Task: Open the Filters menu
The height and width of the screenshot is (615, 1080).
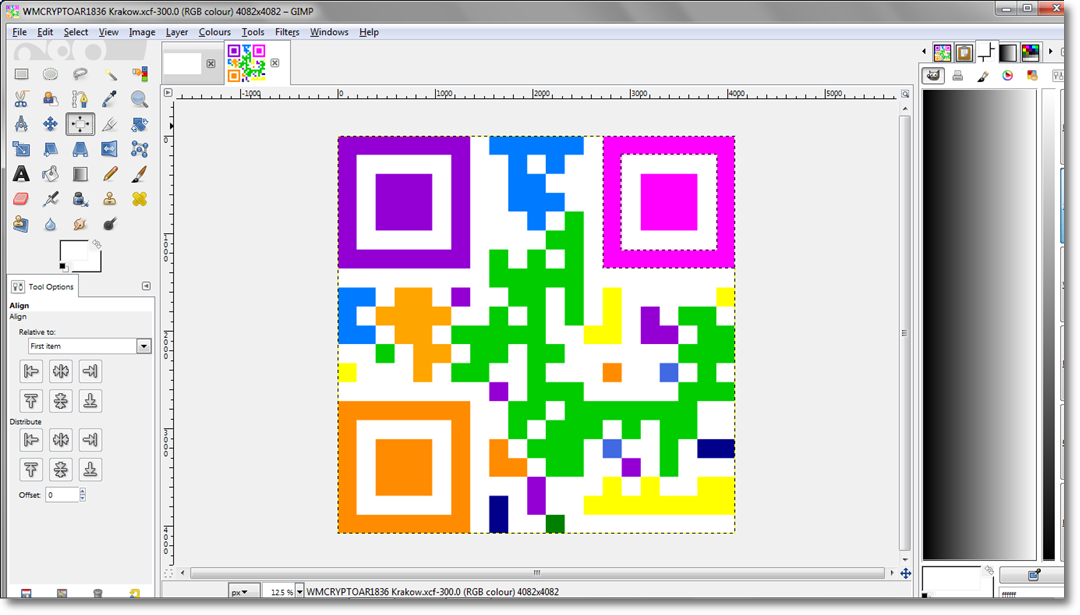Action: click(287, 32)
